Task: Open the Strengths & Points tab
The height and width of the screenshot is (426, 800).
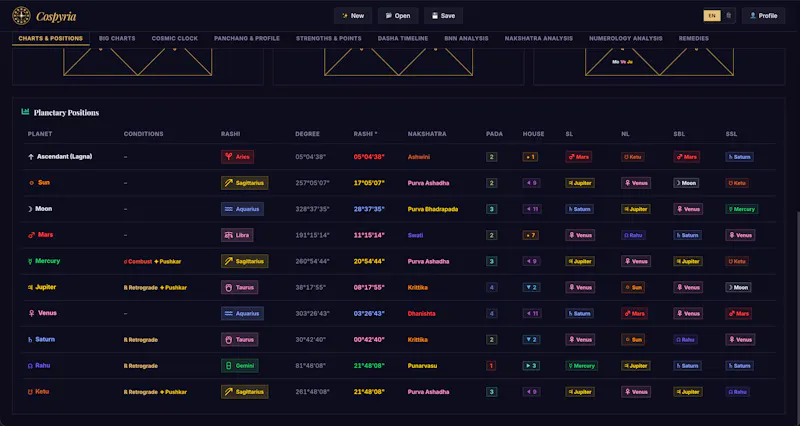Action: click(x=329, y=38)
